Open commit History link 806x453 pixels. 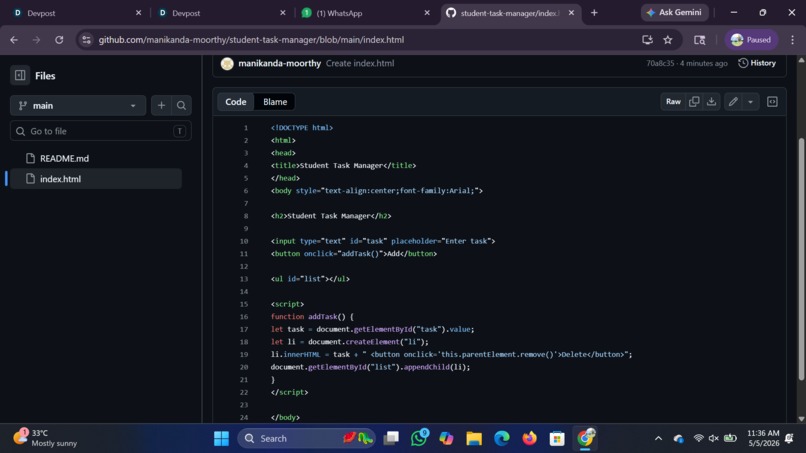point(757,63)
